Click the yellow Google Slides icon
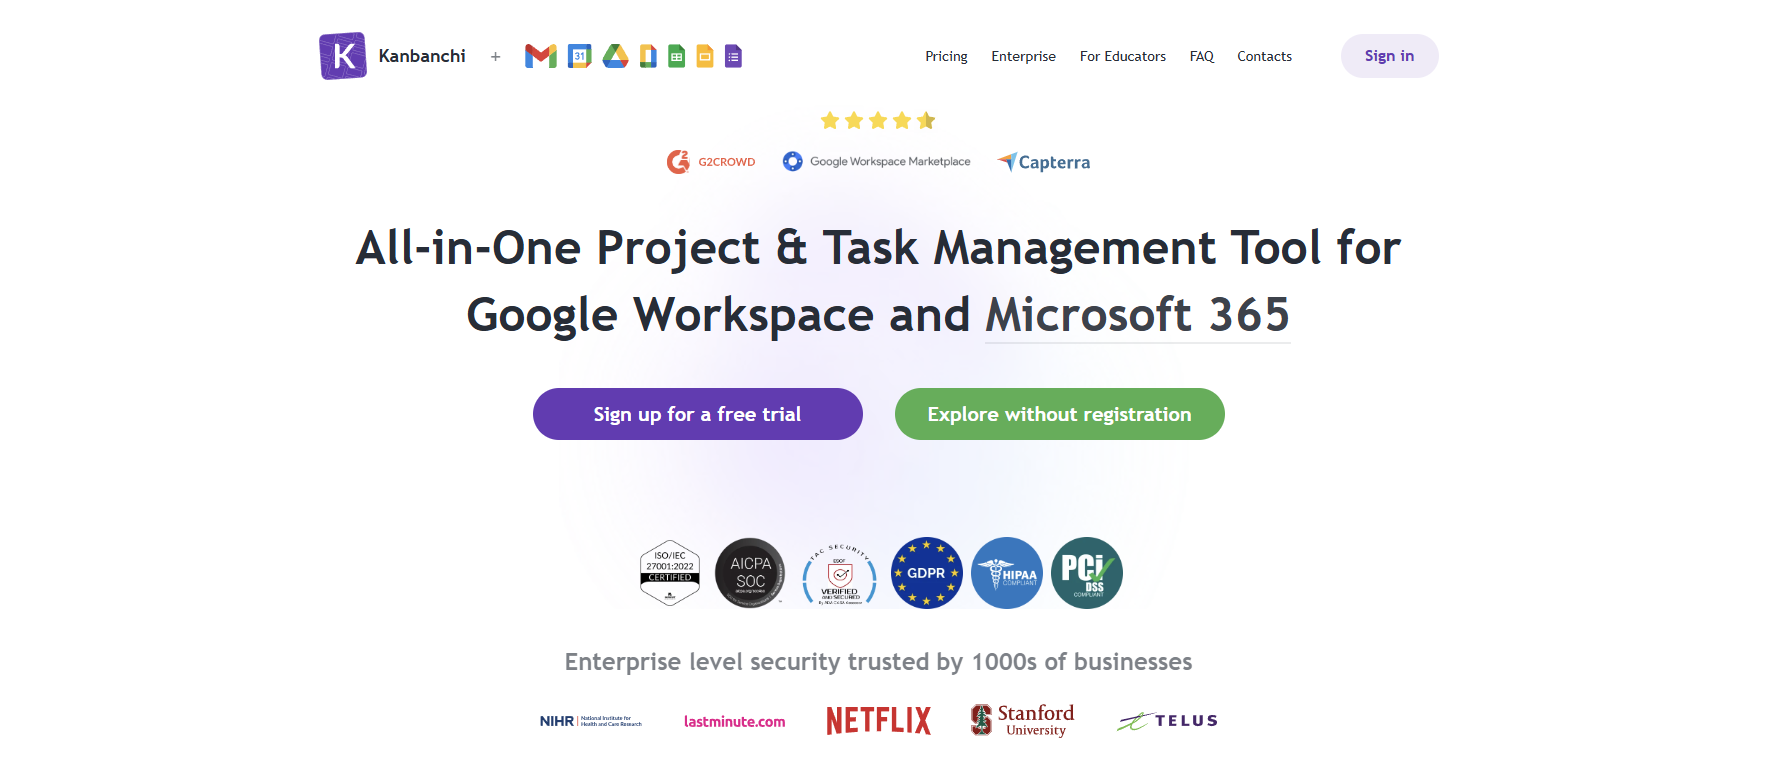1775x783 pixels. click(705, 56)
